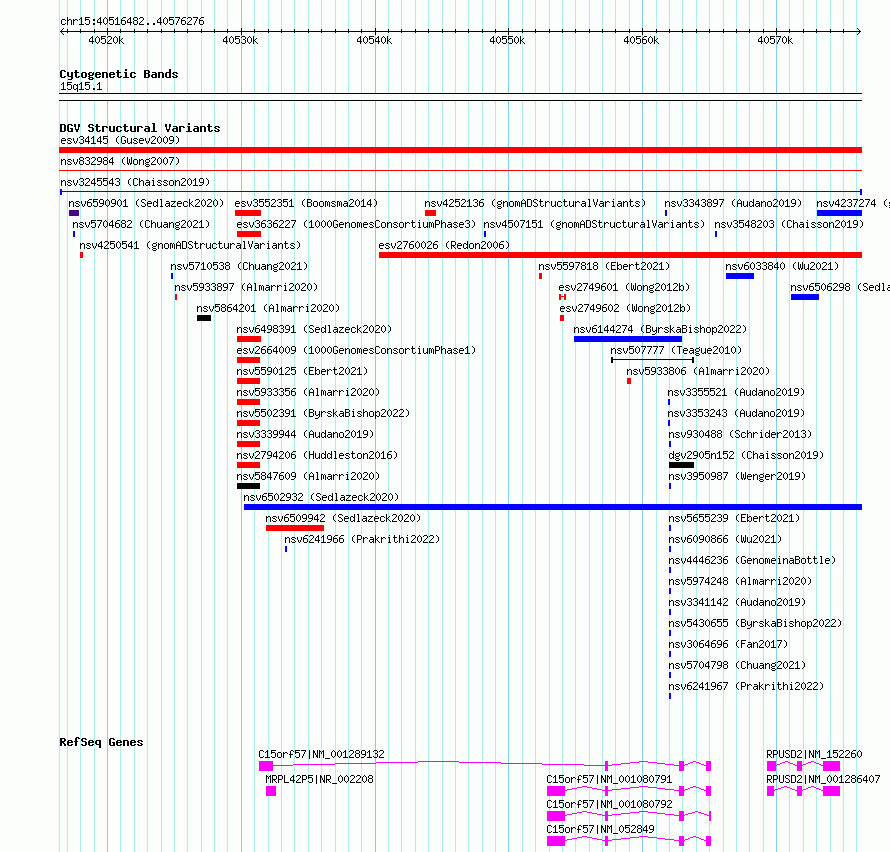
Task: Click the esv34145 (Gusev2009) red variant bar
Action: pos(460,150)
